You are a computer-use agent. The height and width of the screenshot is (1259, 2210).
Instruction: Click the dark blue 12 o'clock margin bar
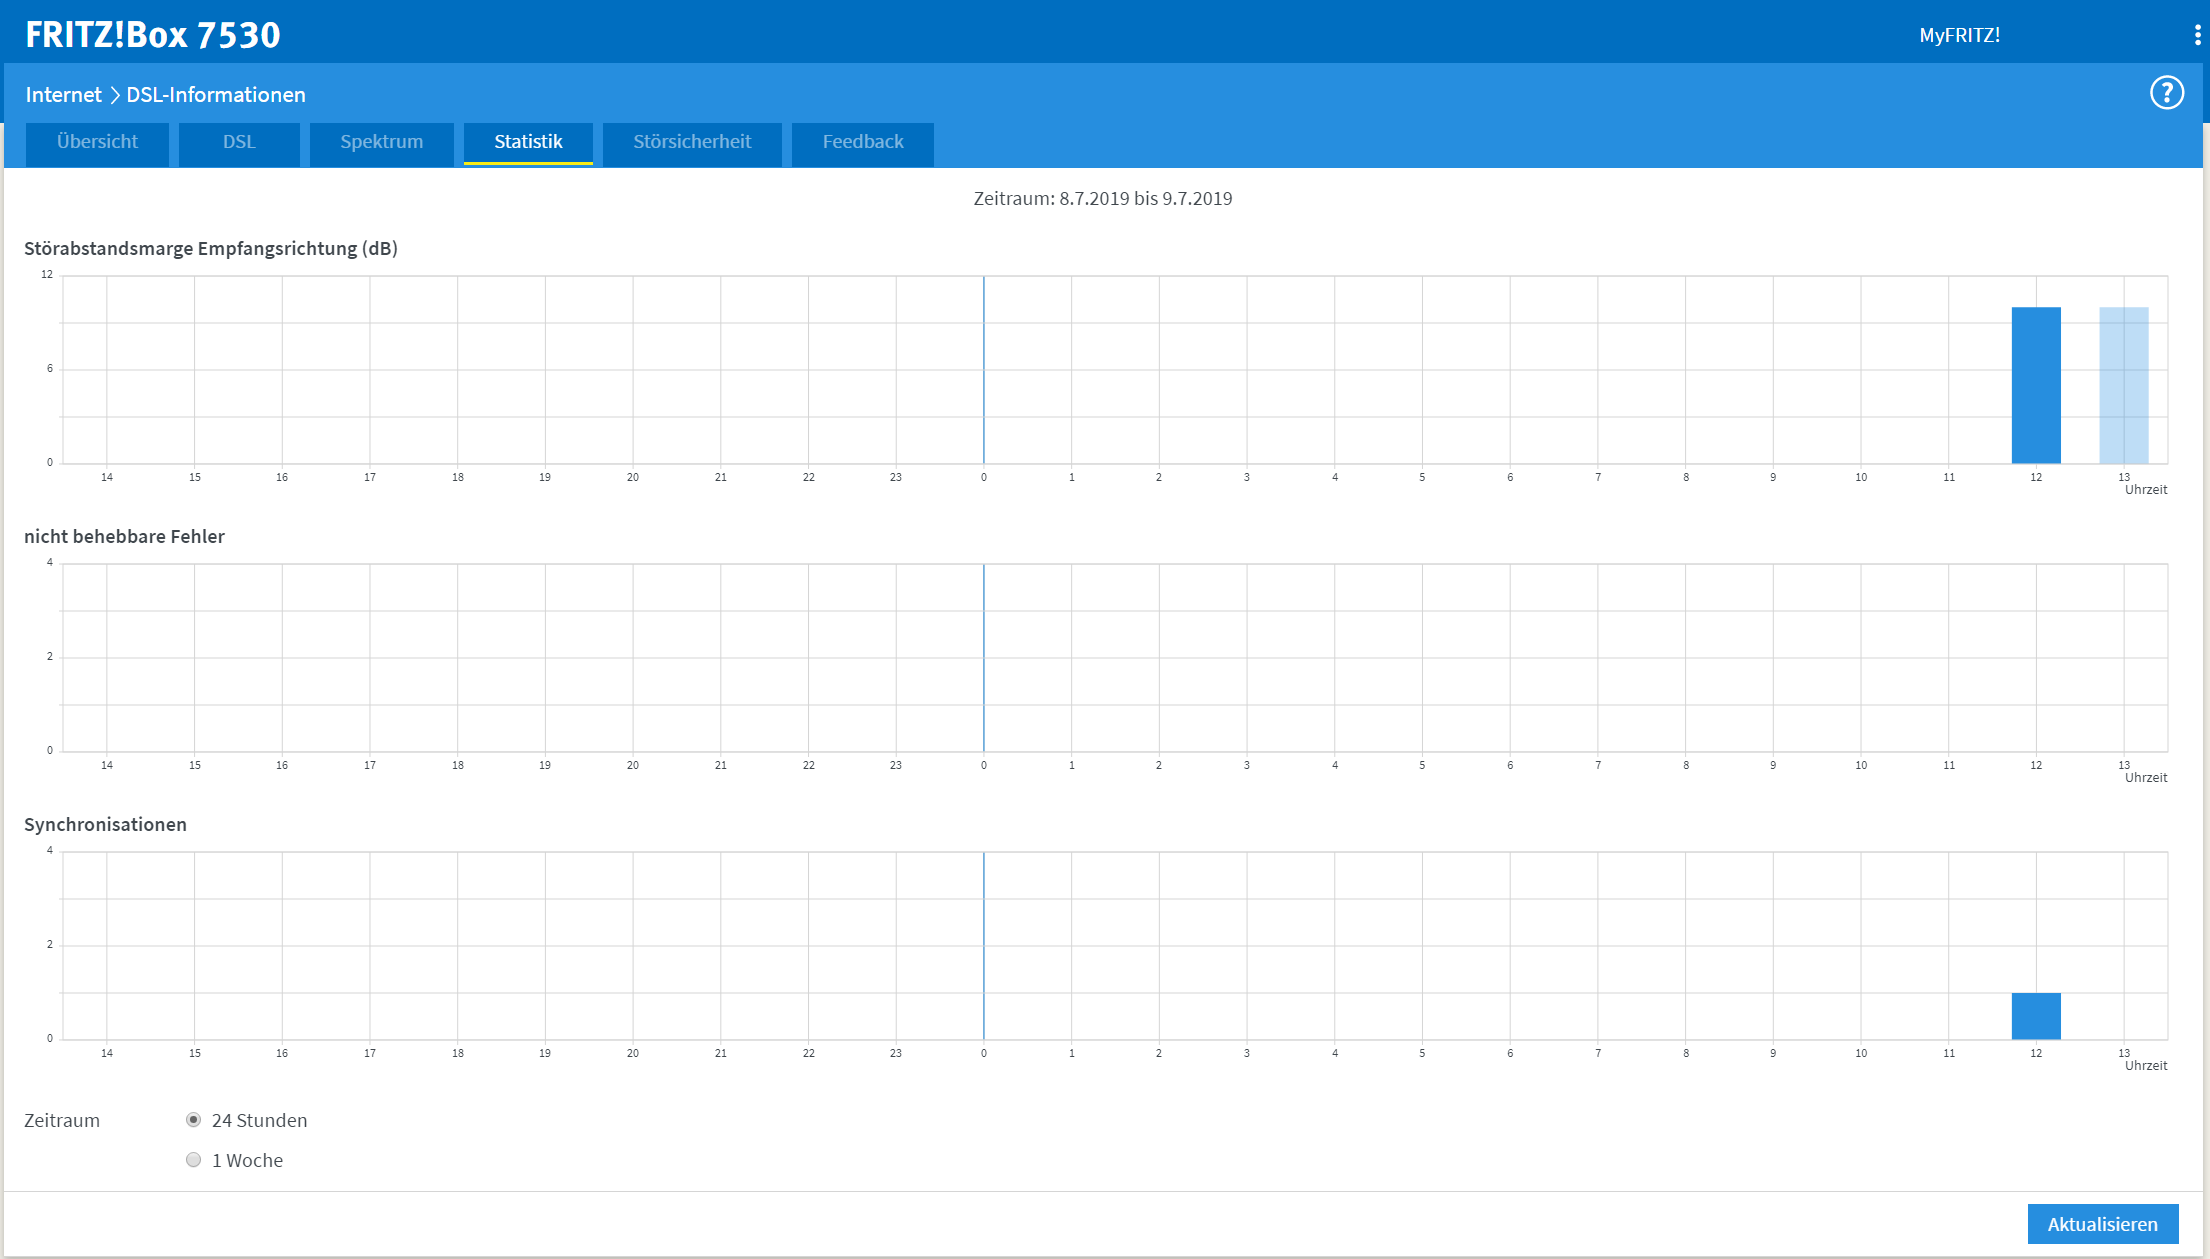2036,385
